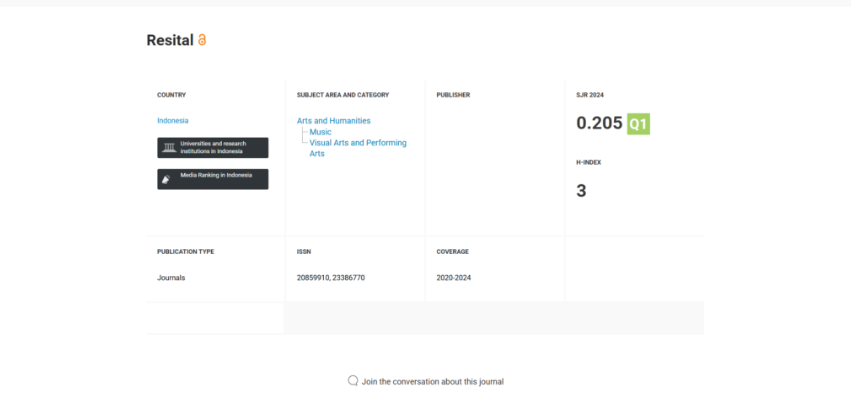Click the Journals publication type text
The height and width of the screenshot is (397, 851).
pyautogui.click(x=171, y=278)
